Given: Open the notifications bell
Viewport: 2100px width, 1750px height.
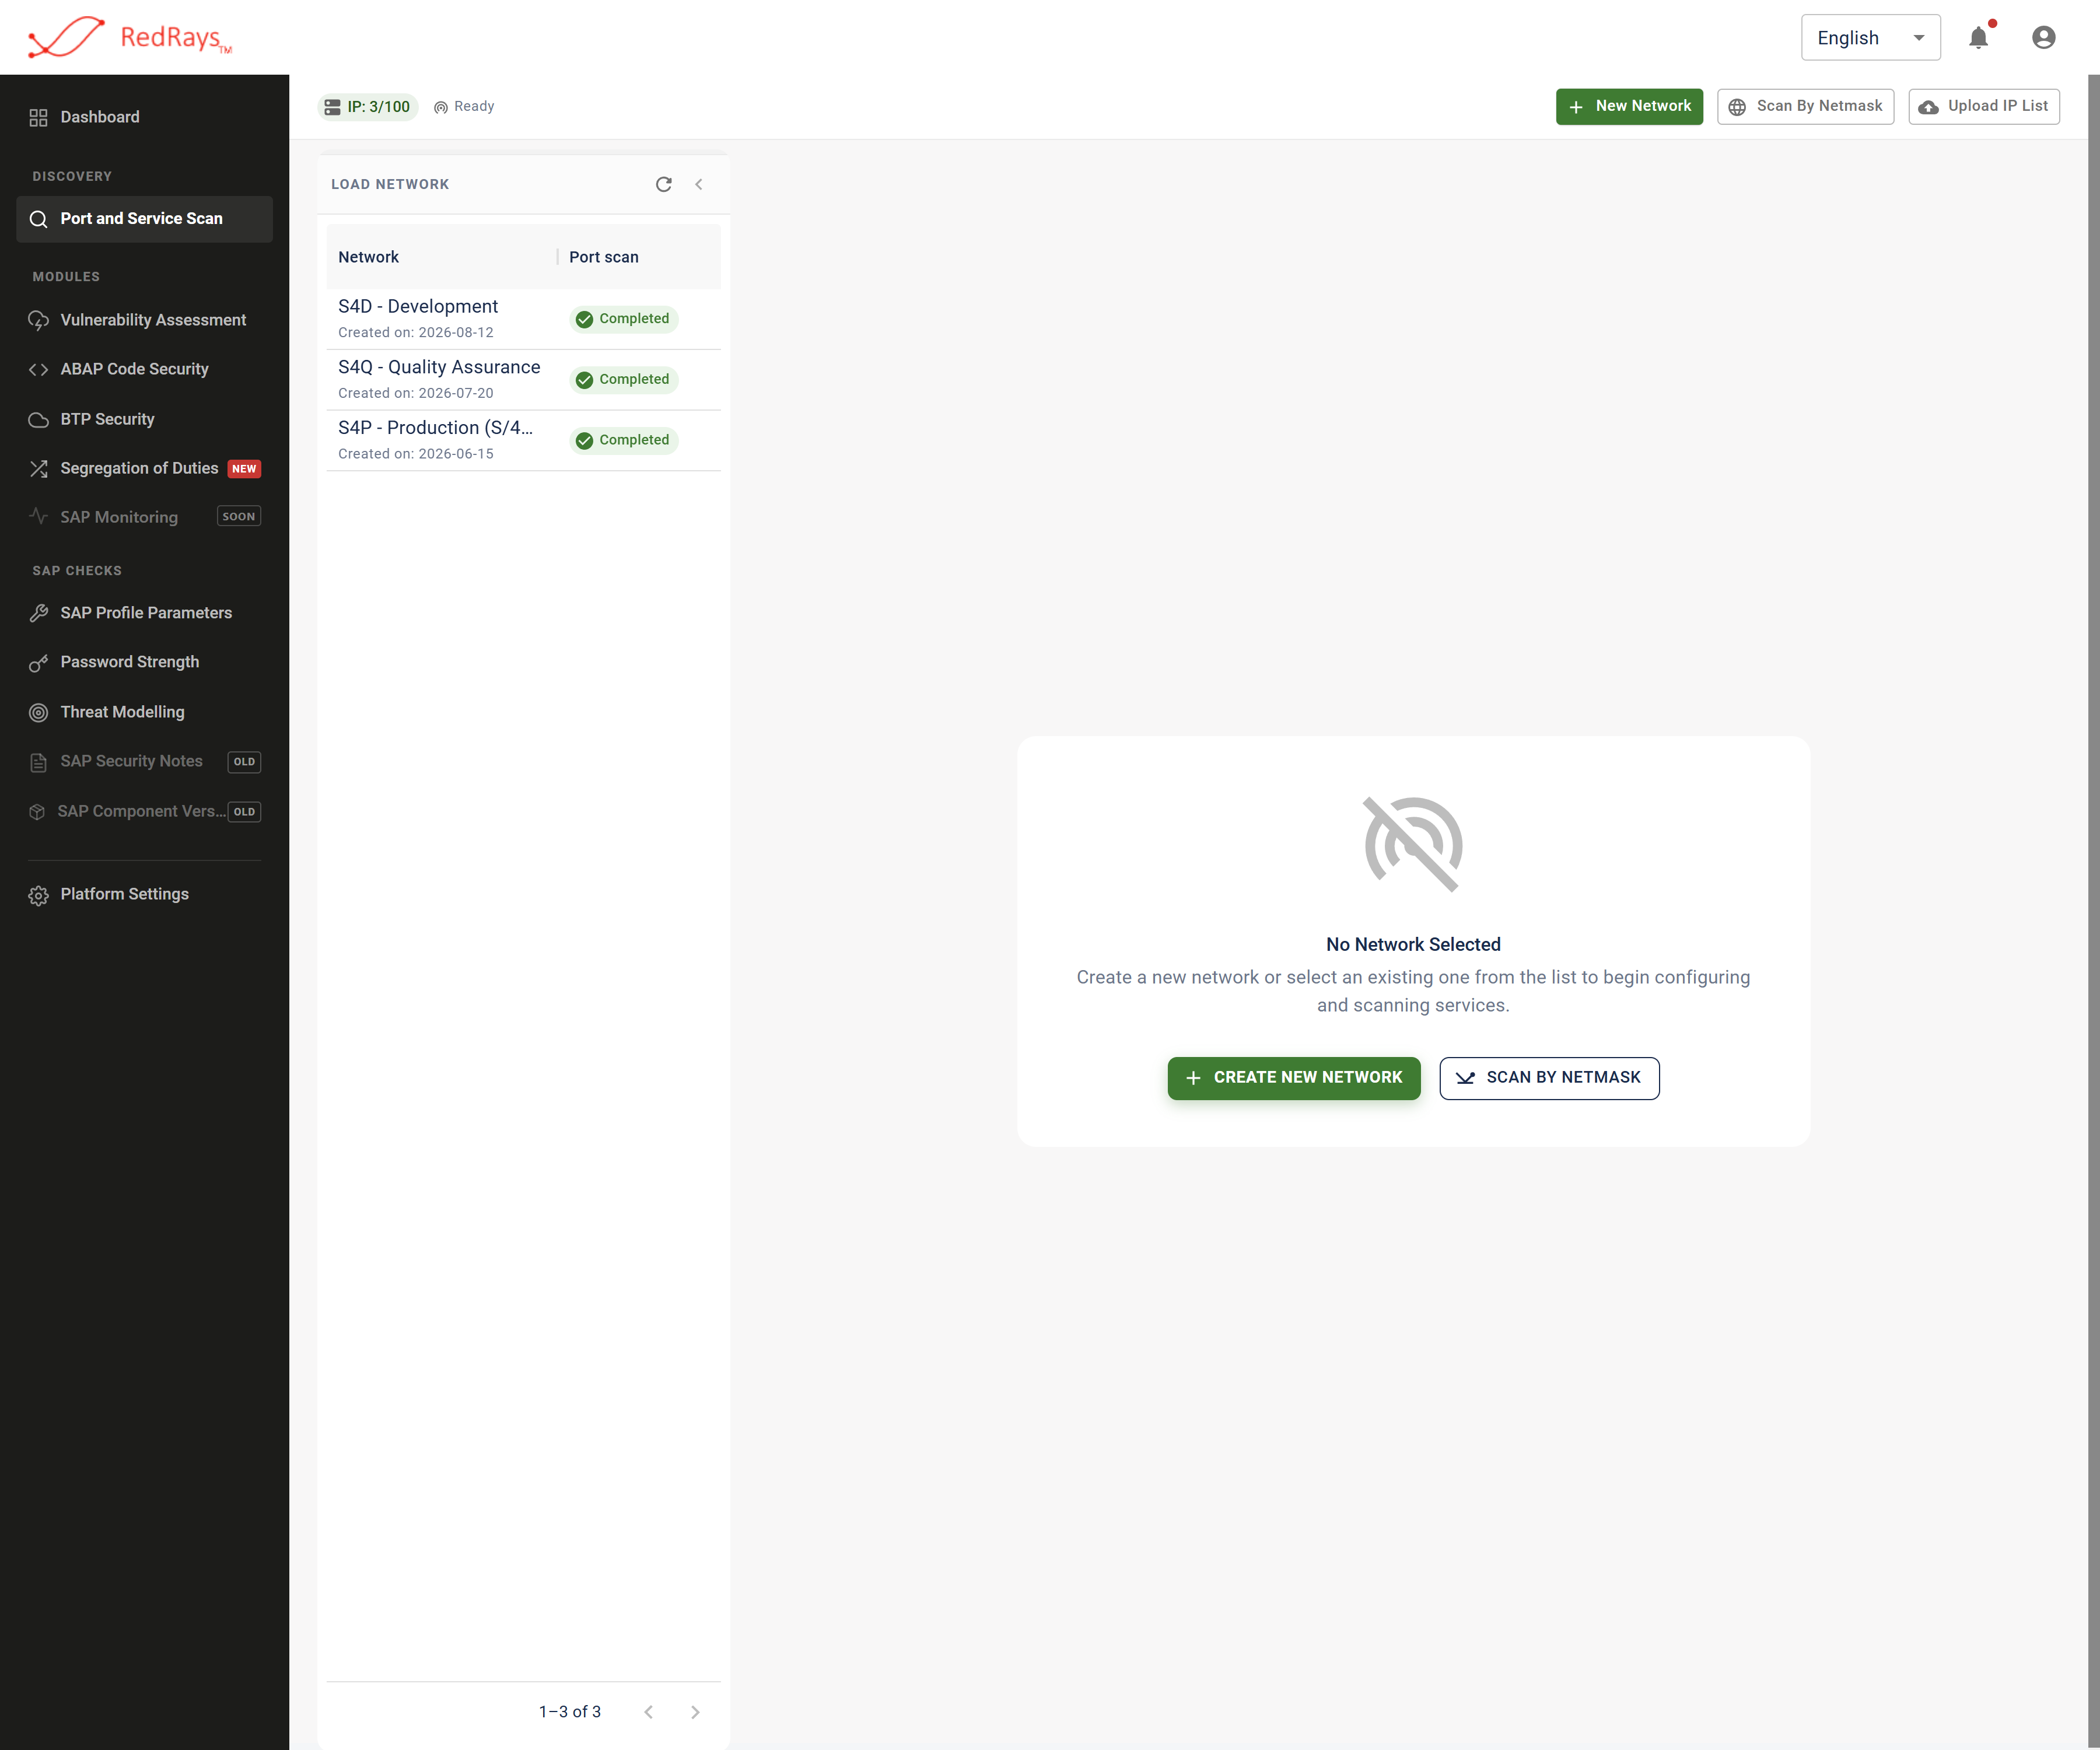Looking at the screenshot, I should pos(1979,37).
